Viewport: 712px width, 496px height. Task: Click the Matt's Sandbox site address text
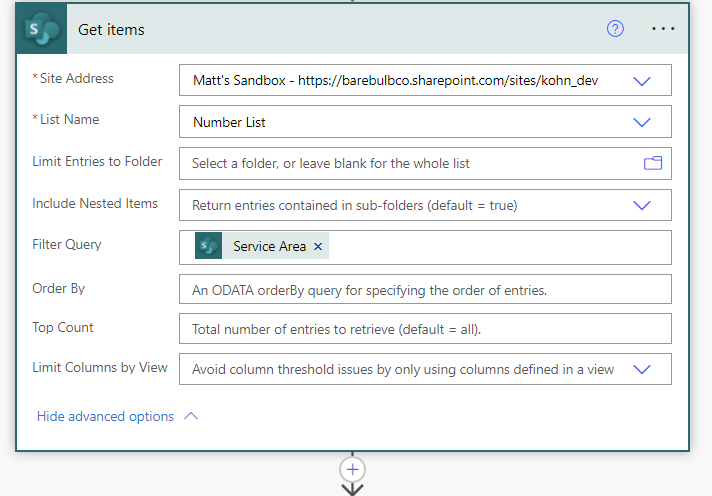coord(396,80)
